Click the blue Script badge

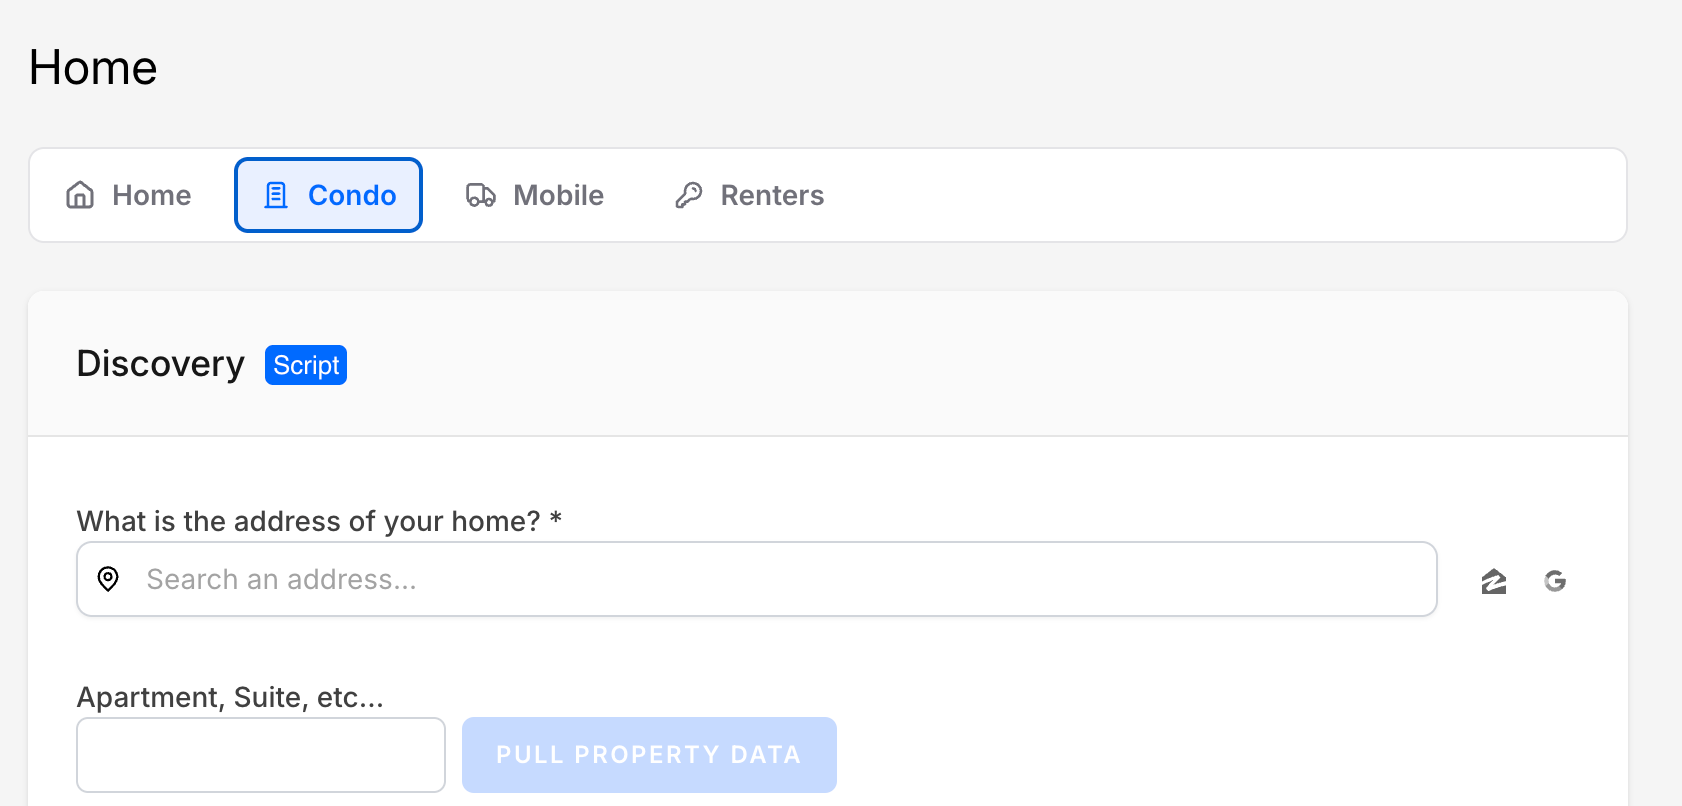306,365
